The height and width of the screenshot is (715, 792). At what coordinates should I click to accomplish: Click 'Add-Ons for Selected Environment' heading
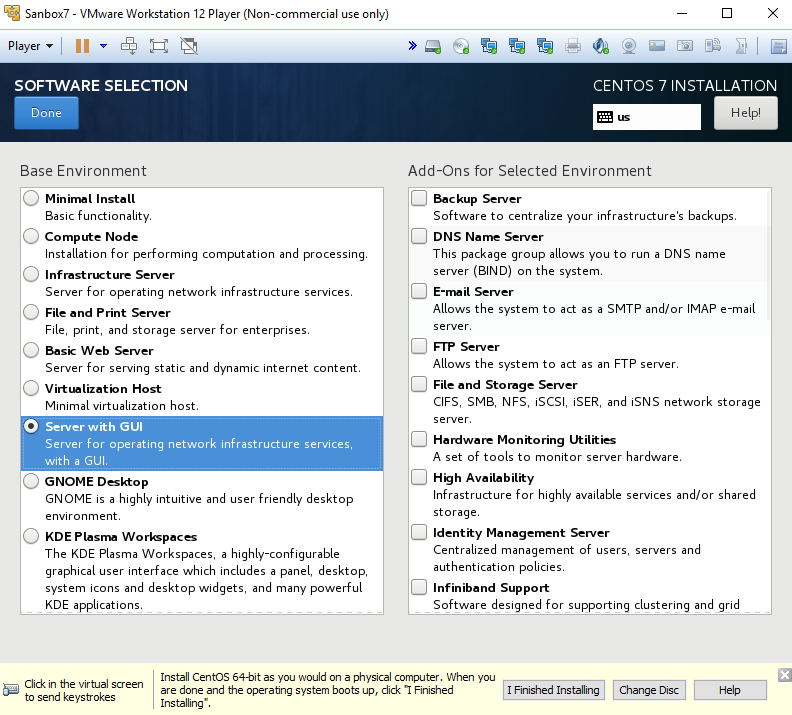point(530,171)
